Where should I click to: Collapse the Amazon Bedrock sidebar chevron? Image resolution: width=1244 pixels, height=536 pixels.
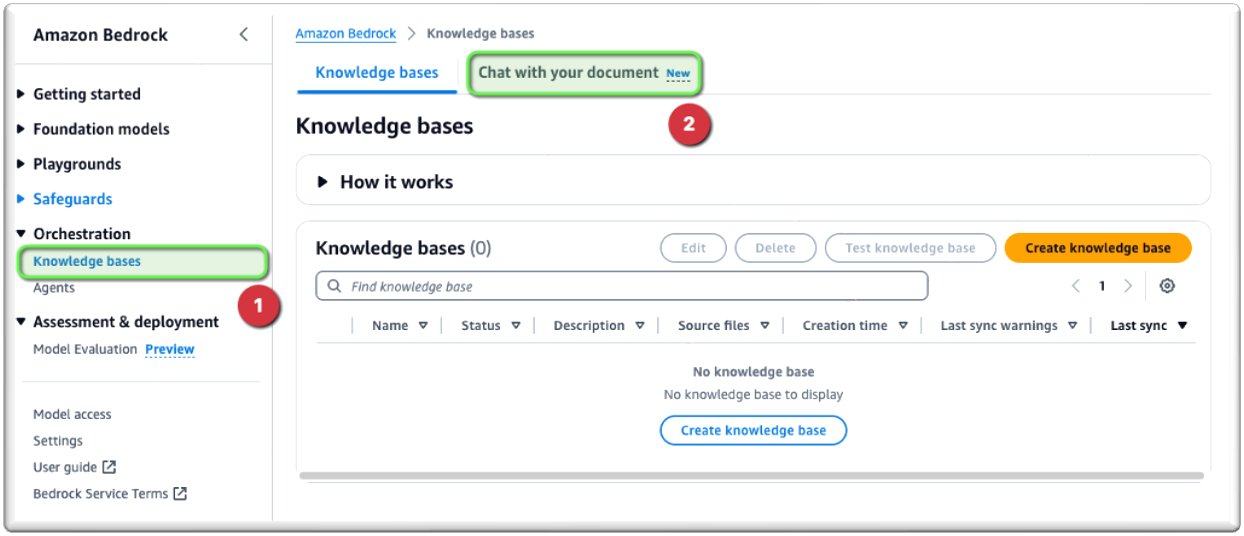click(243, 35)
